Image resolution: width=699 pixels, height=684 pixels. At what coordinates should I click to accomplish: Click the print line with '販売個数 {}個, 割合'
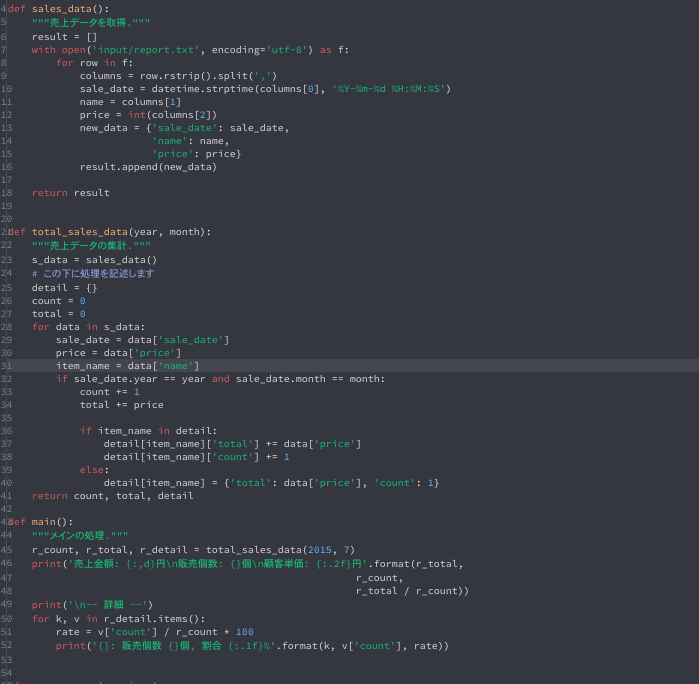pyautogui.click(x=252, y=646)
